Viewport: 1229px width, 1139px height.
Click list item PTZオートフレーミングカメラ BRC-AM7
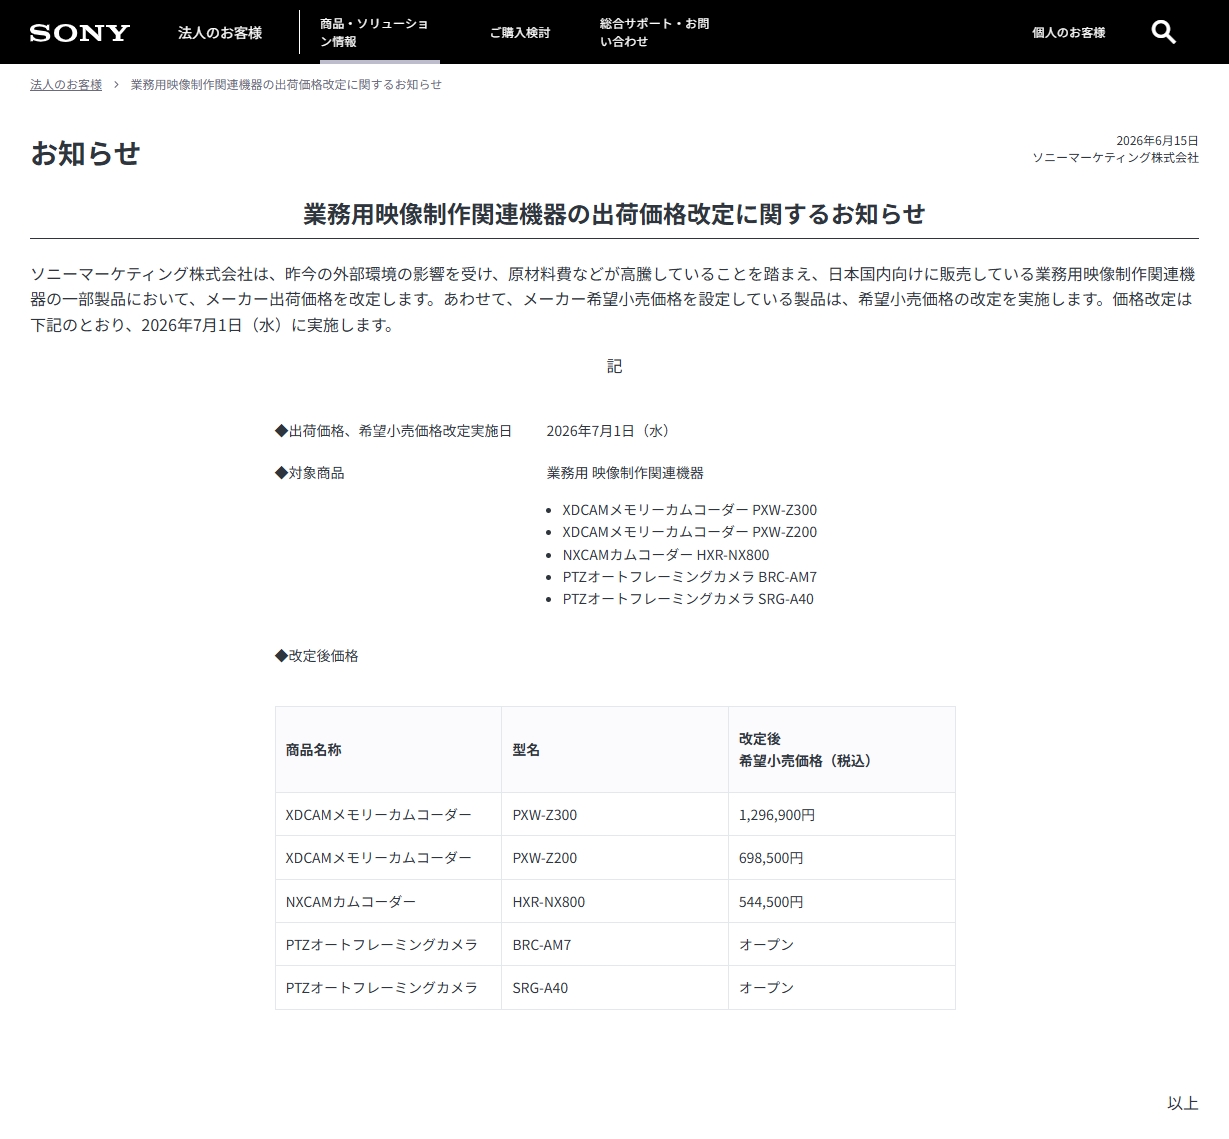tap(689, 577)
